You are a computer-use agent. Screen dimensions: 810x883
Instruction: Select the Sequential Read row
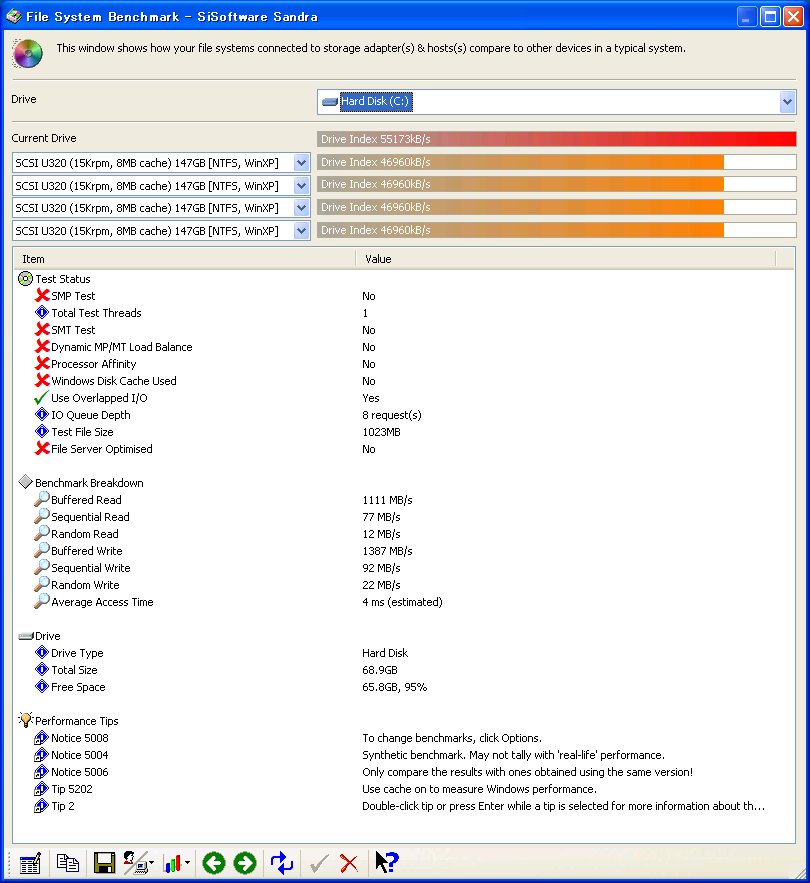403,517
